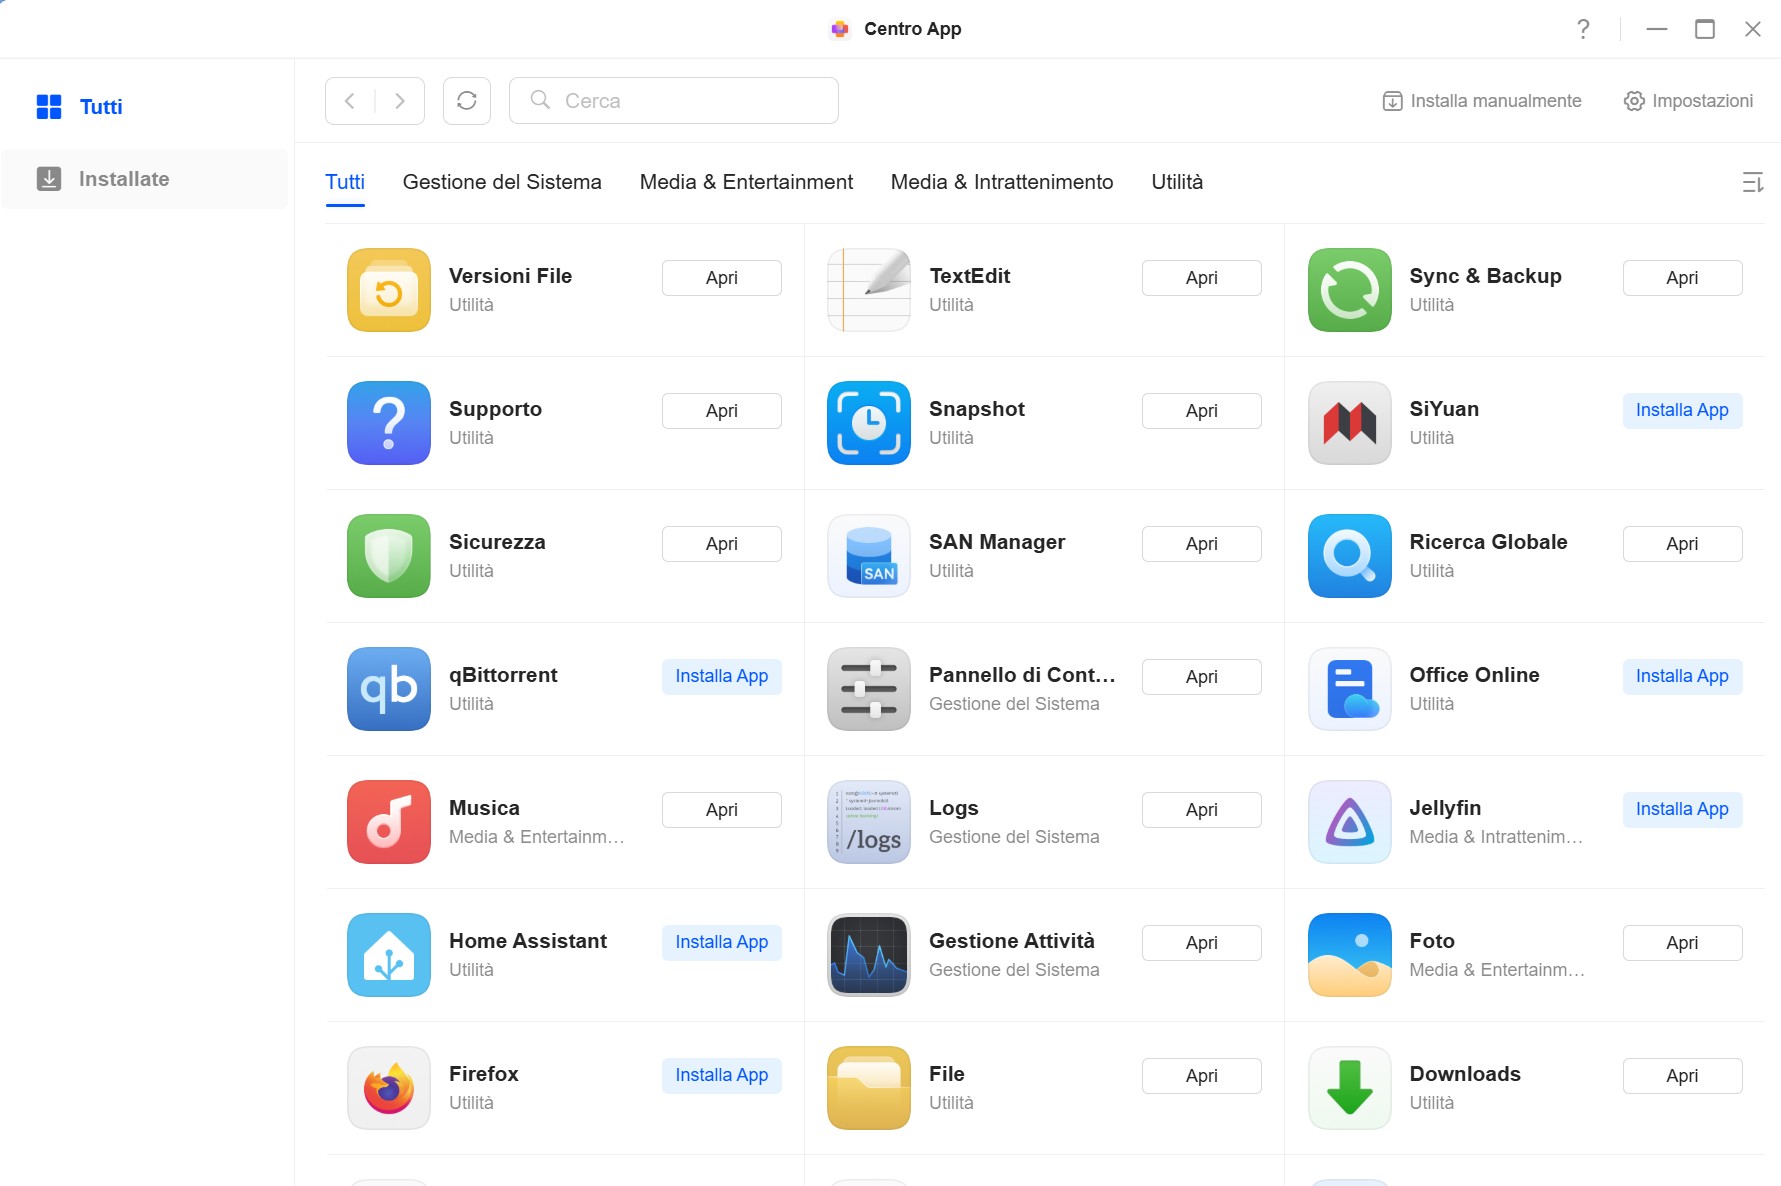Click the SAN Manager app icon
Viewport: 1781px width, 1186px height.
(869, 556)
